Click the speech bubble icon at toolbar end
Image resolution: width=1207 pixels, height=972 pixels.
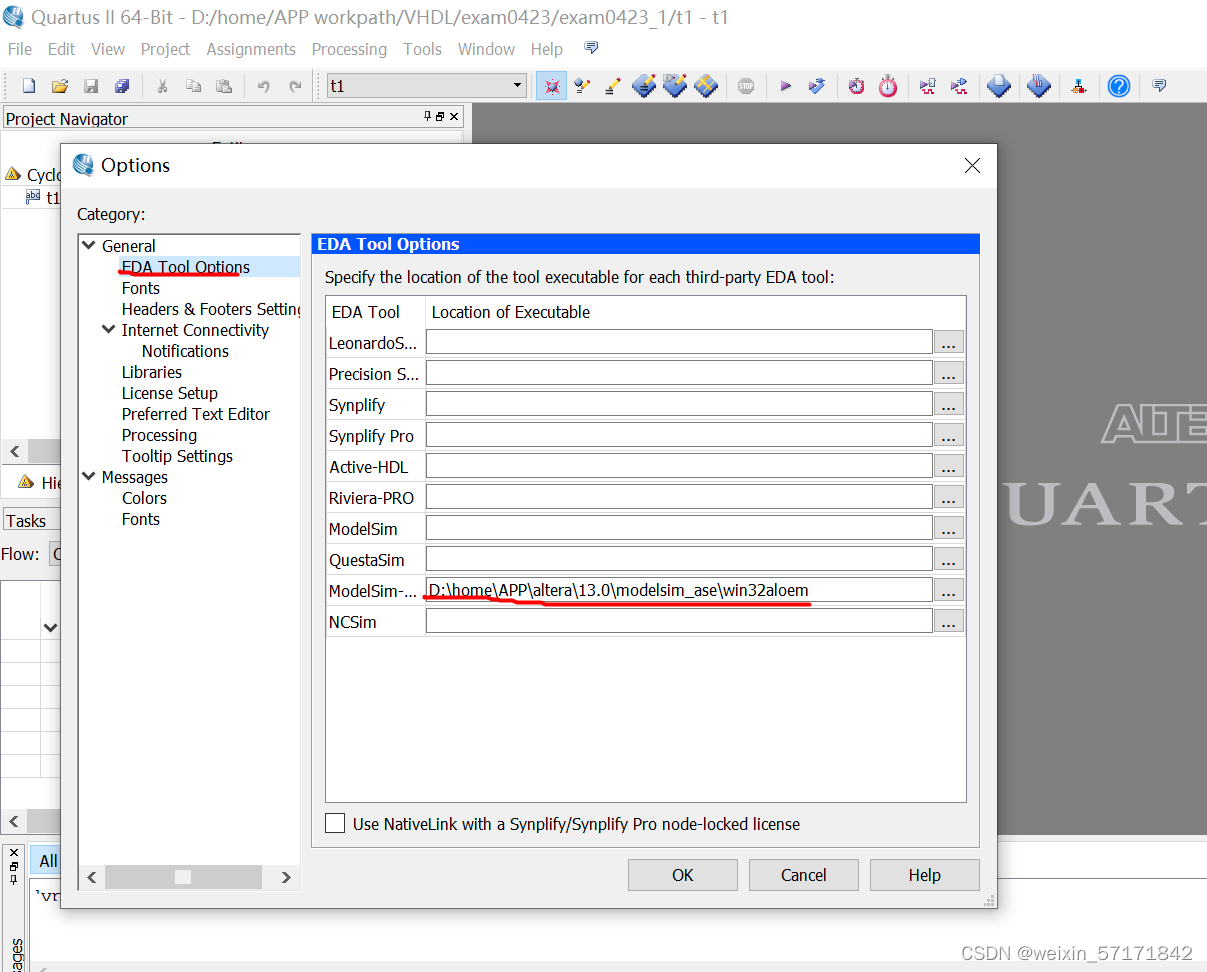click(x=1159, y=86)
